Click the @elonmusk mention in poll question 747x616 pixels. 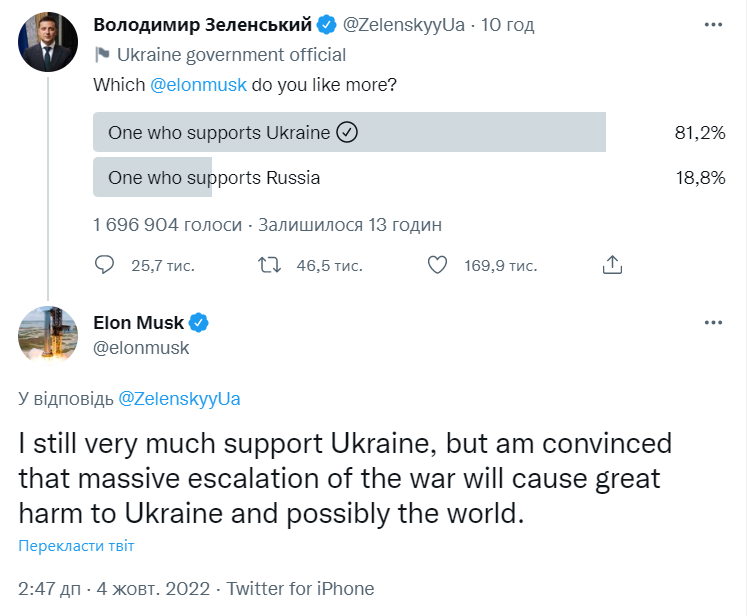[198, 85]
